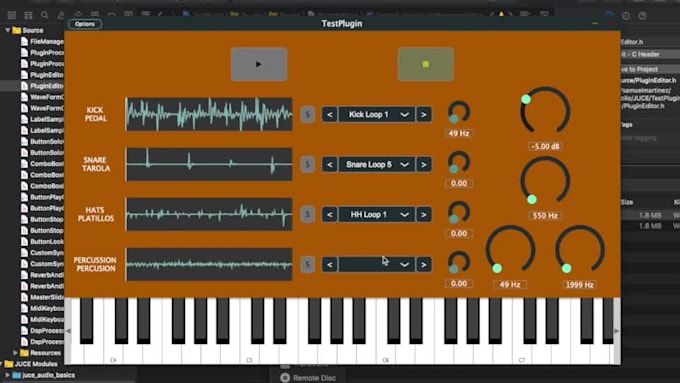Open the search navigator icon
The image size is (680, 383).
point(45,15)
